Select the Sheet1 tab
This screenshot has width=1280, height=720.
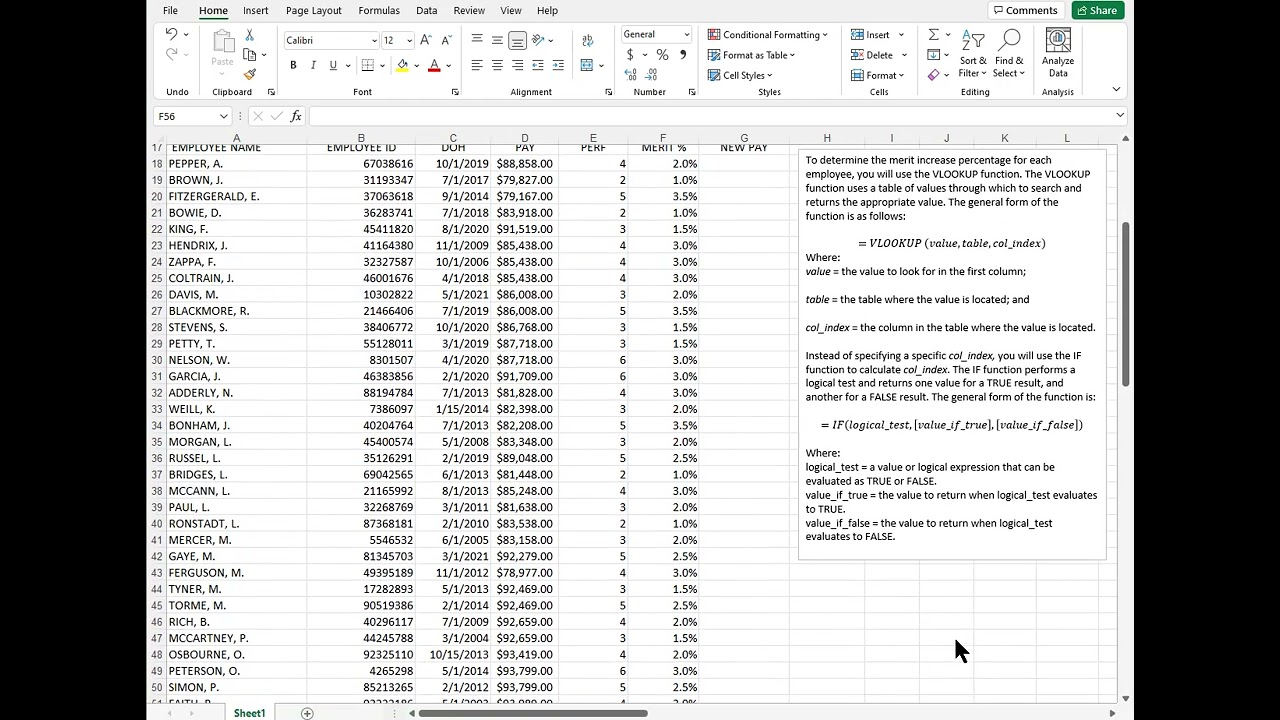(x=249, y=713)
